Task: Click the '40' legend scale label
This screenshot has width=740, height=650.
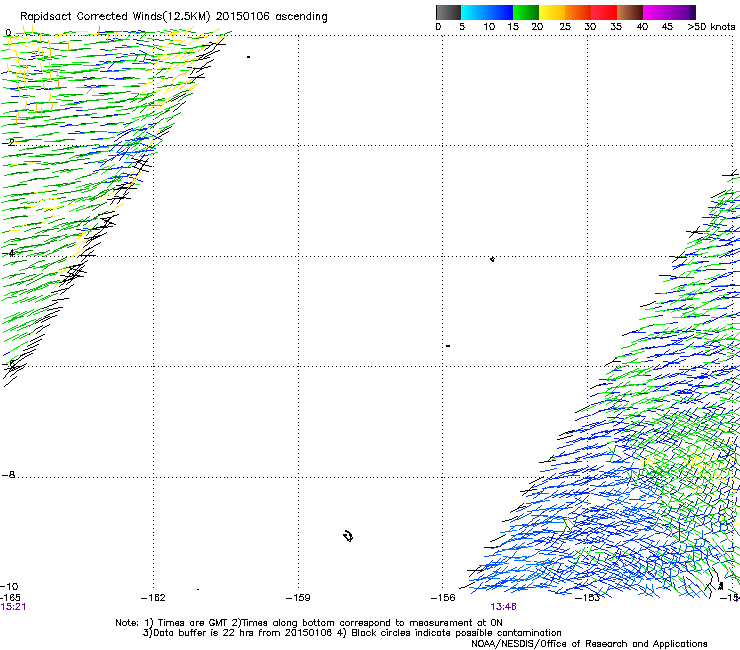Action: click(x=642, y=27)
